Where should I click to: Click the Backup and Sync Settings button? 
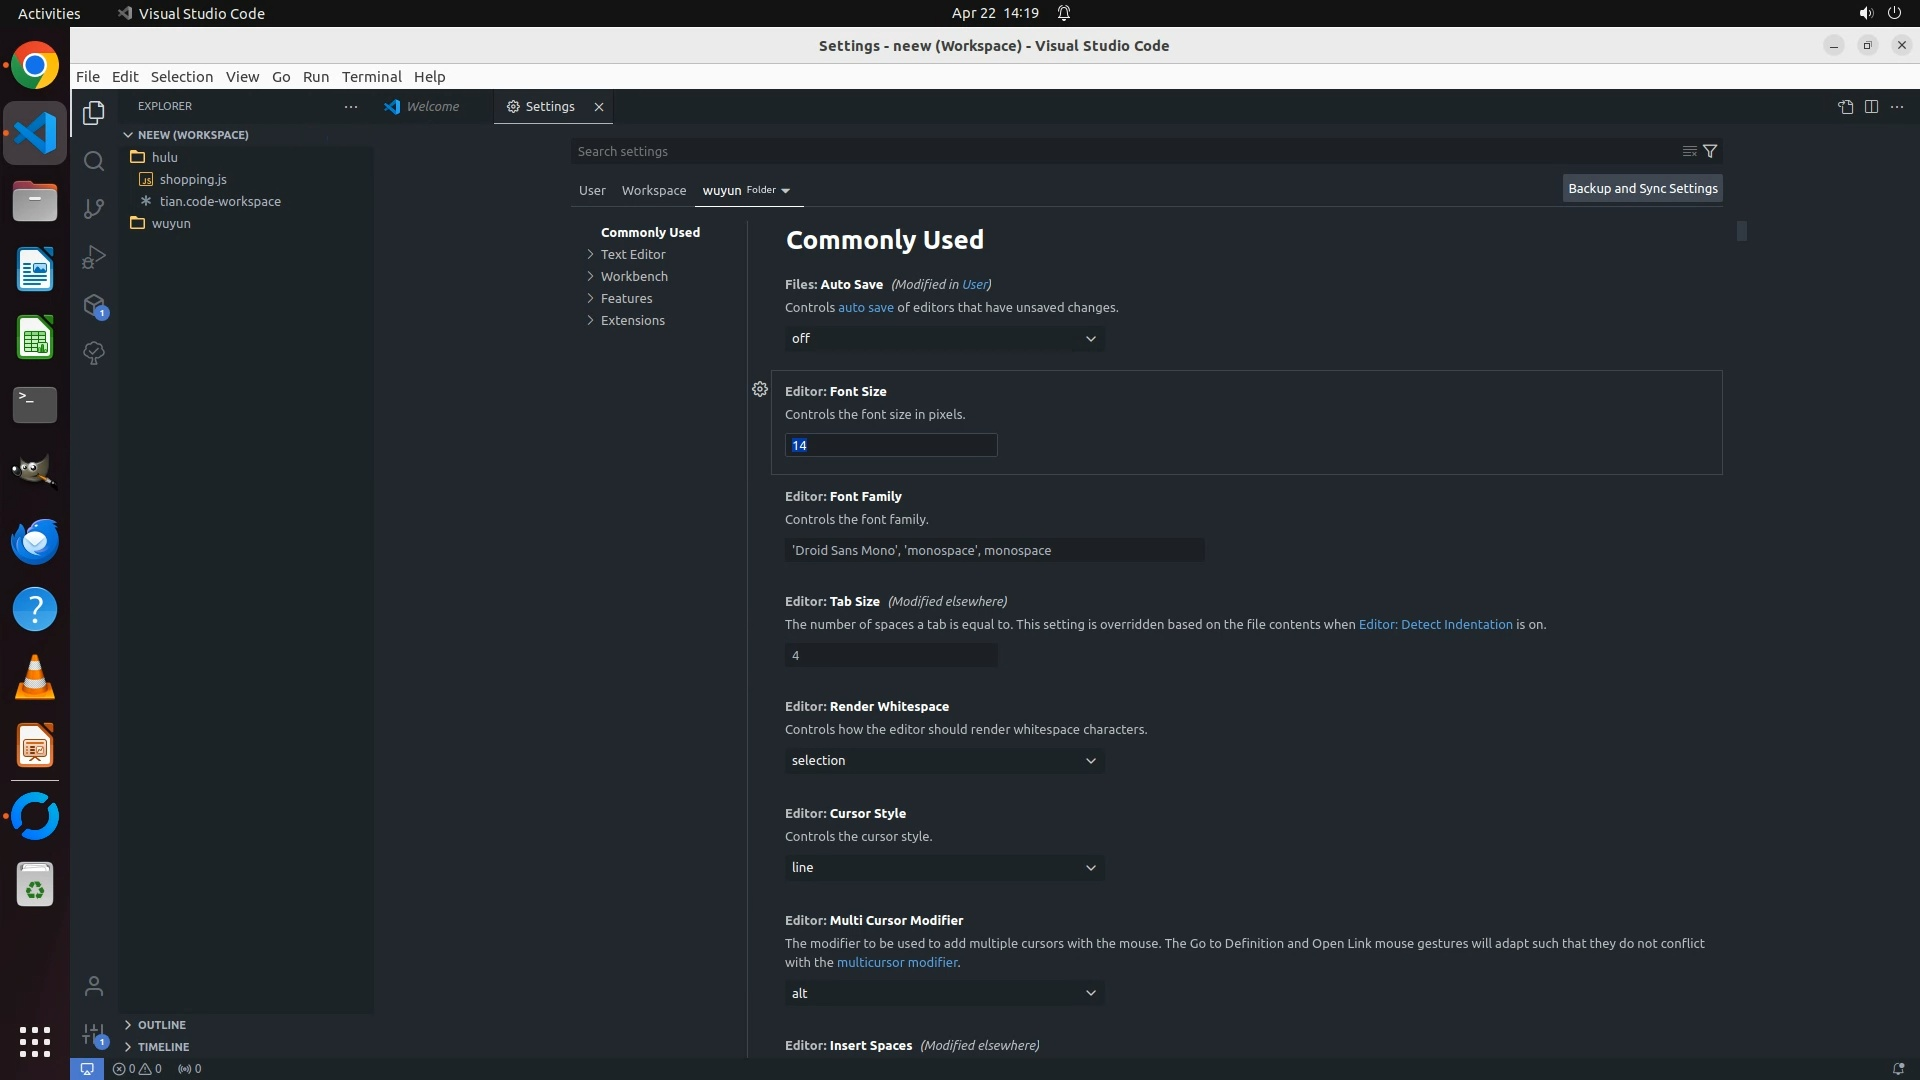pyautogui.click(x=1642, y=188)
